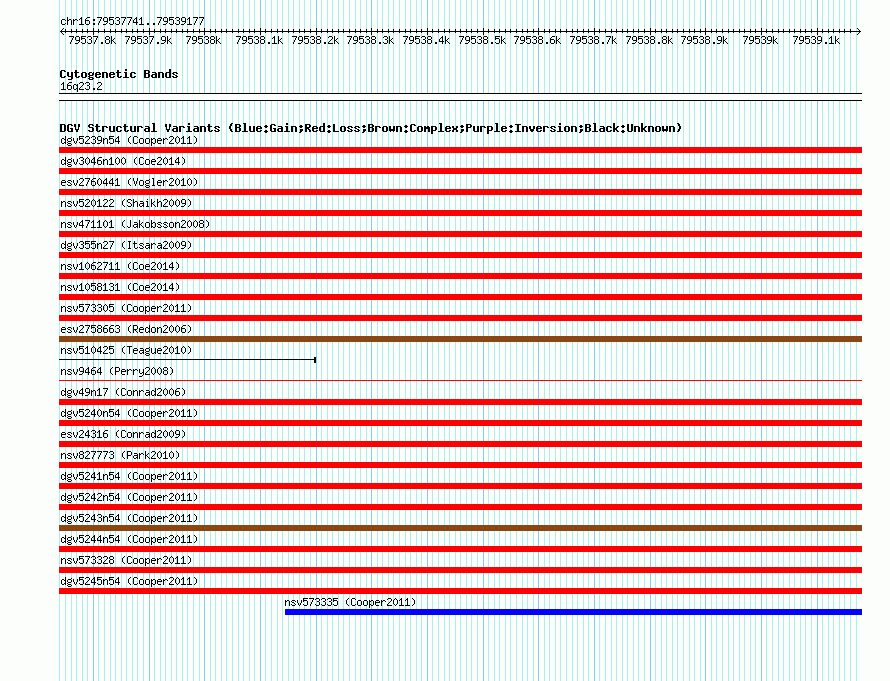The image size is (890, 681).
Task: Click the dgv5241n54 (Cooper2011) label
Action: click(129, 476)
